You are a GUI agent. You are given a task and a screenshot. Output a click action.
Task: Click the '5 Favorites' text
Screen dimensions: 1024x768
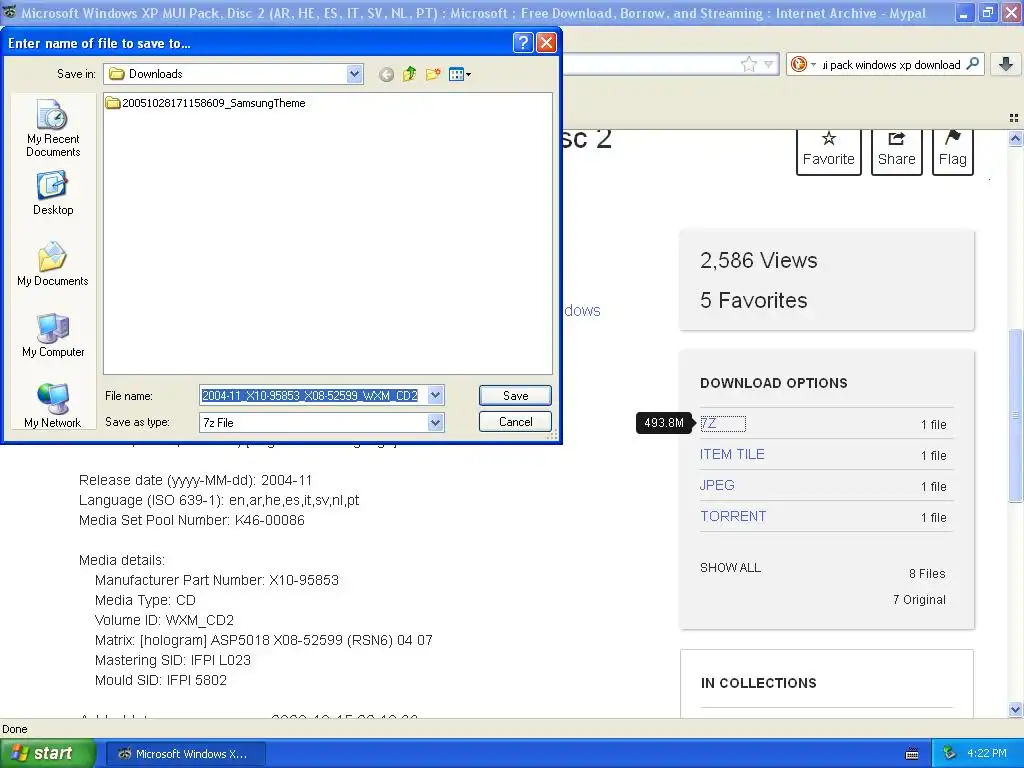(754, 300)
